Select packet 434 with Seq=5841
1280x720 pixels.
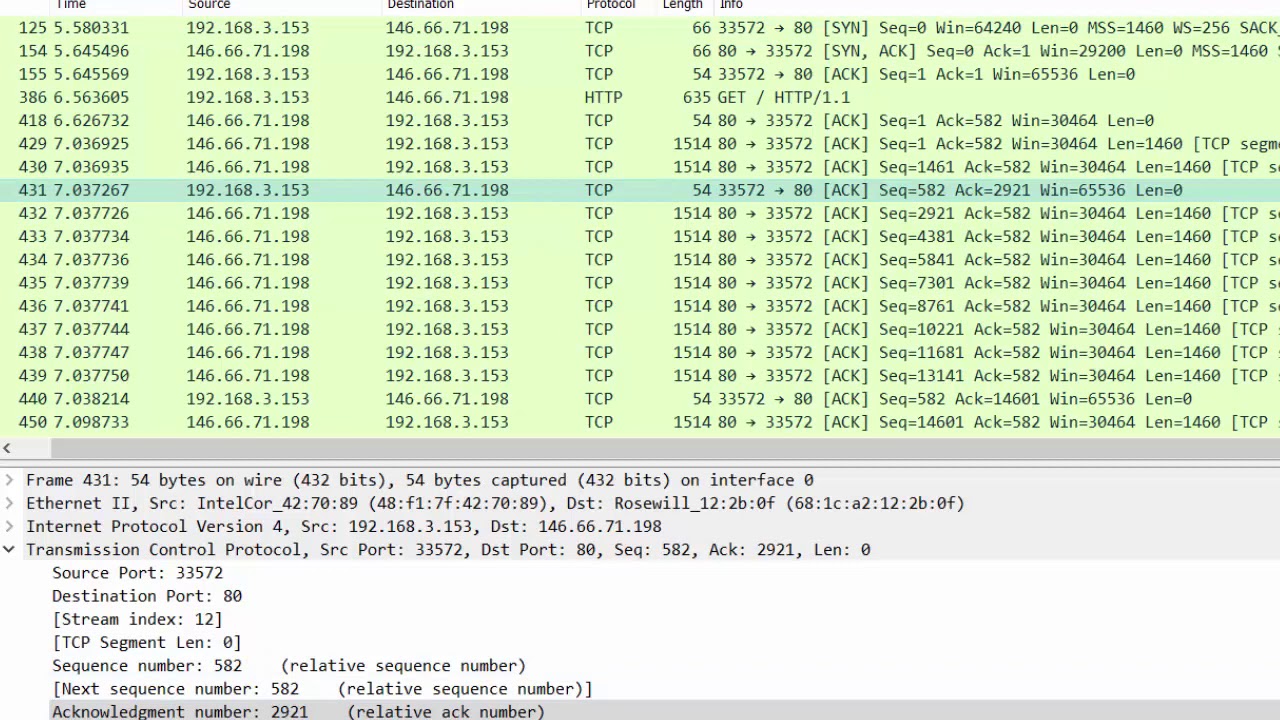(640, 259)
